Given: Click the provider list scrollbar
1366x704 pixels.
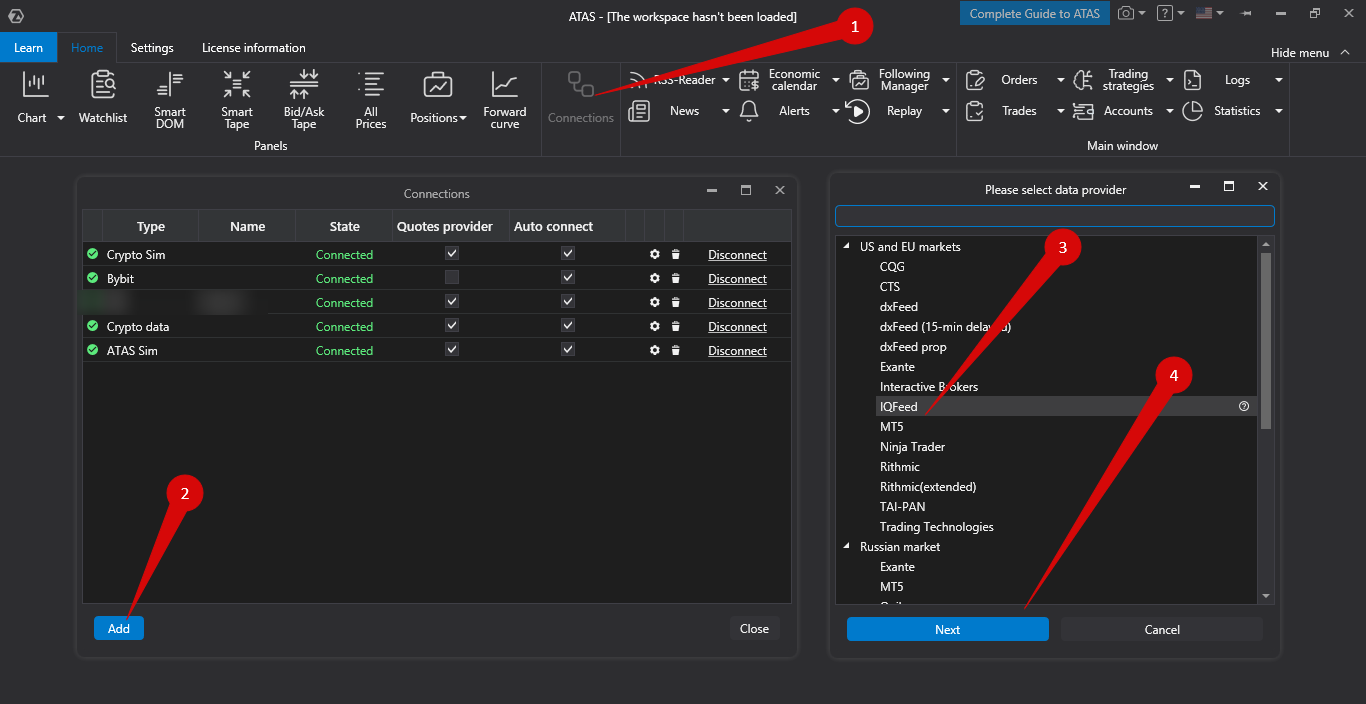Looking at the screenshot, I should pos(1266,340).
